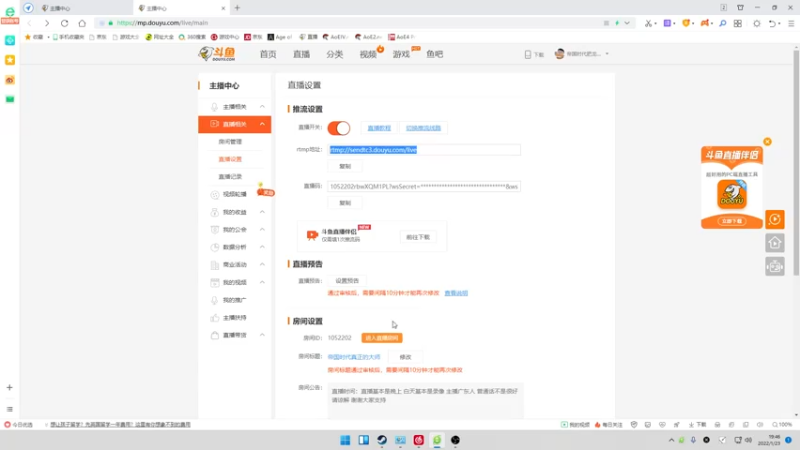Click the 立即下载 button in floating ad

click(732, 221)
